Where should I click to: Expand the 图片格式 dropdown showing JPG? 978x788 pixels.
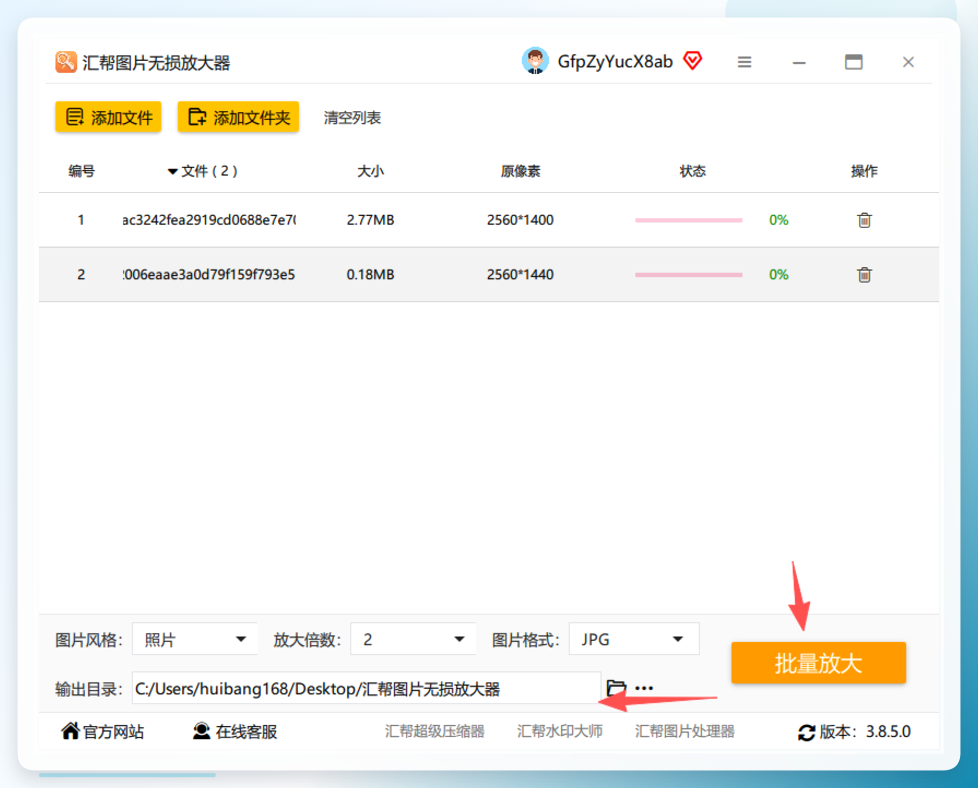click(x=634, y=639)
